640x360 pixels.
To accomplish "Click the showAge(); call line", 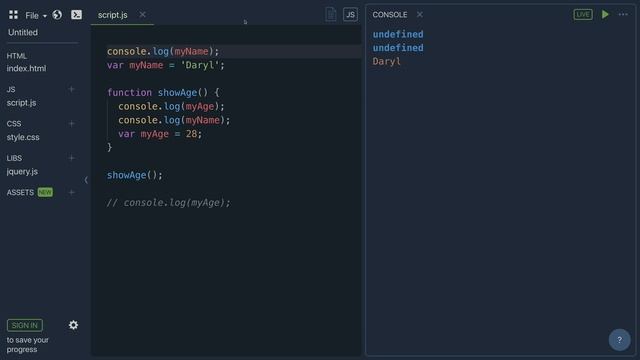I will [x=135, y=175].
